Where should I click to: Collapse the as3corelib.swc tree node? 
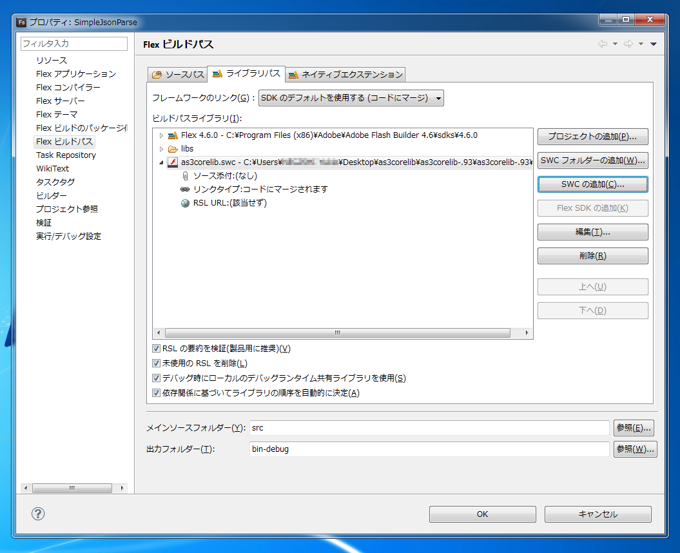[x=161, y=163]
